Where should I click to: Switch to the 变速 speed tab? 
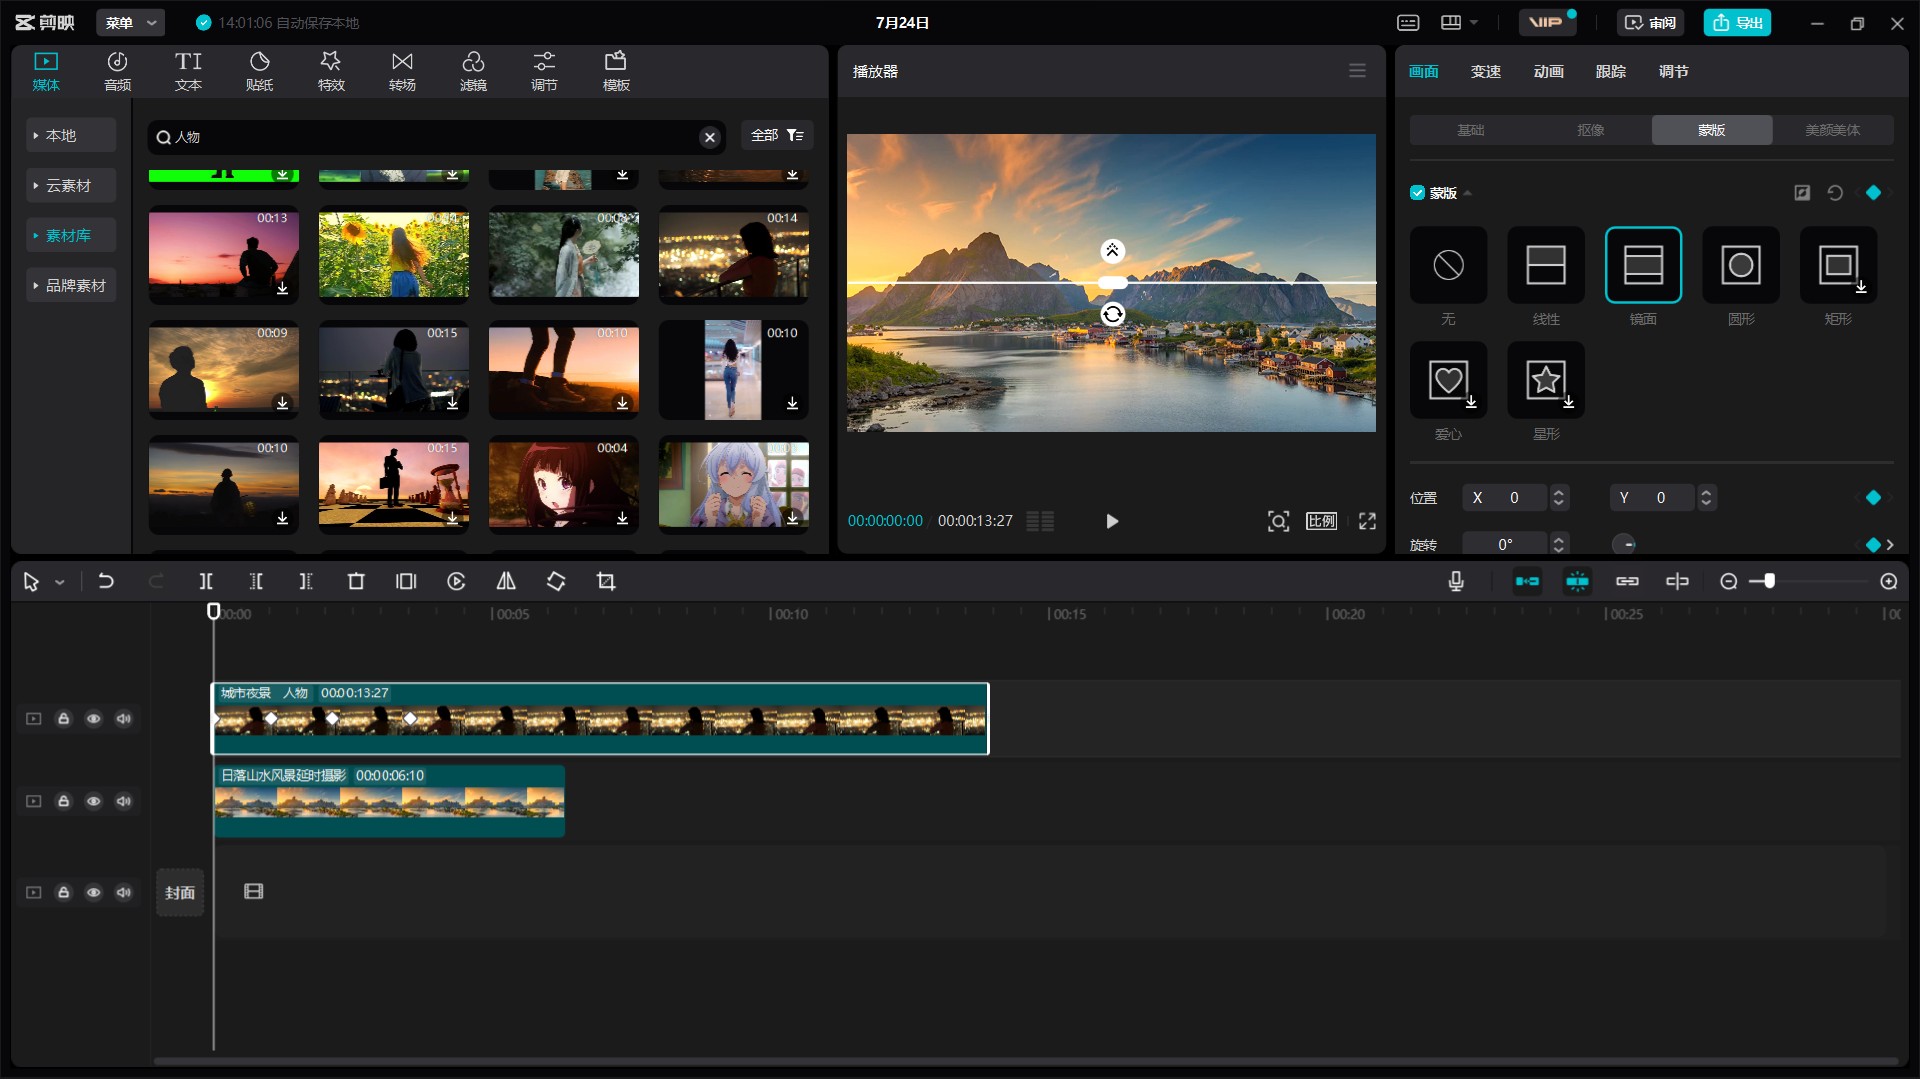[x=1486, y=71]
